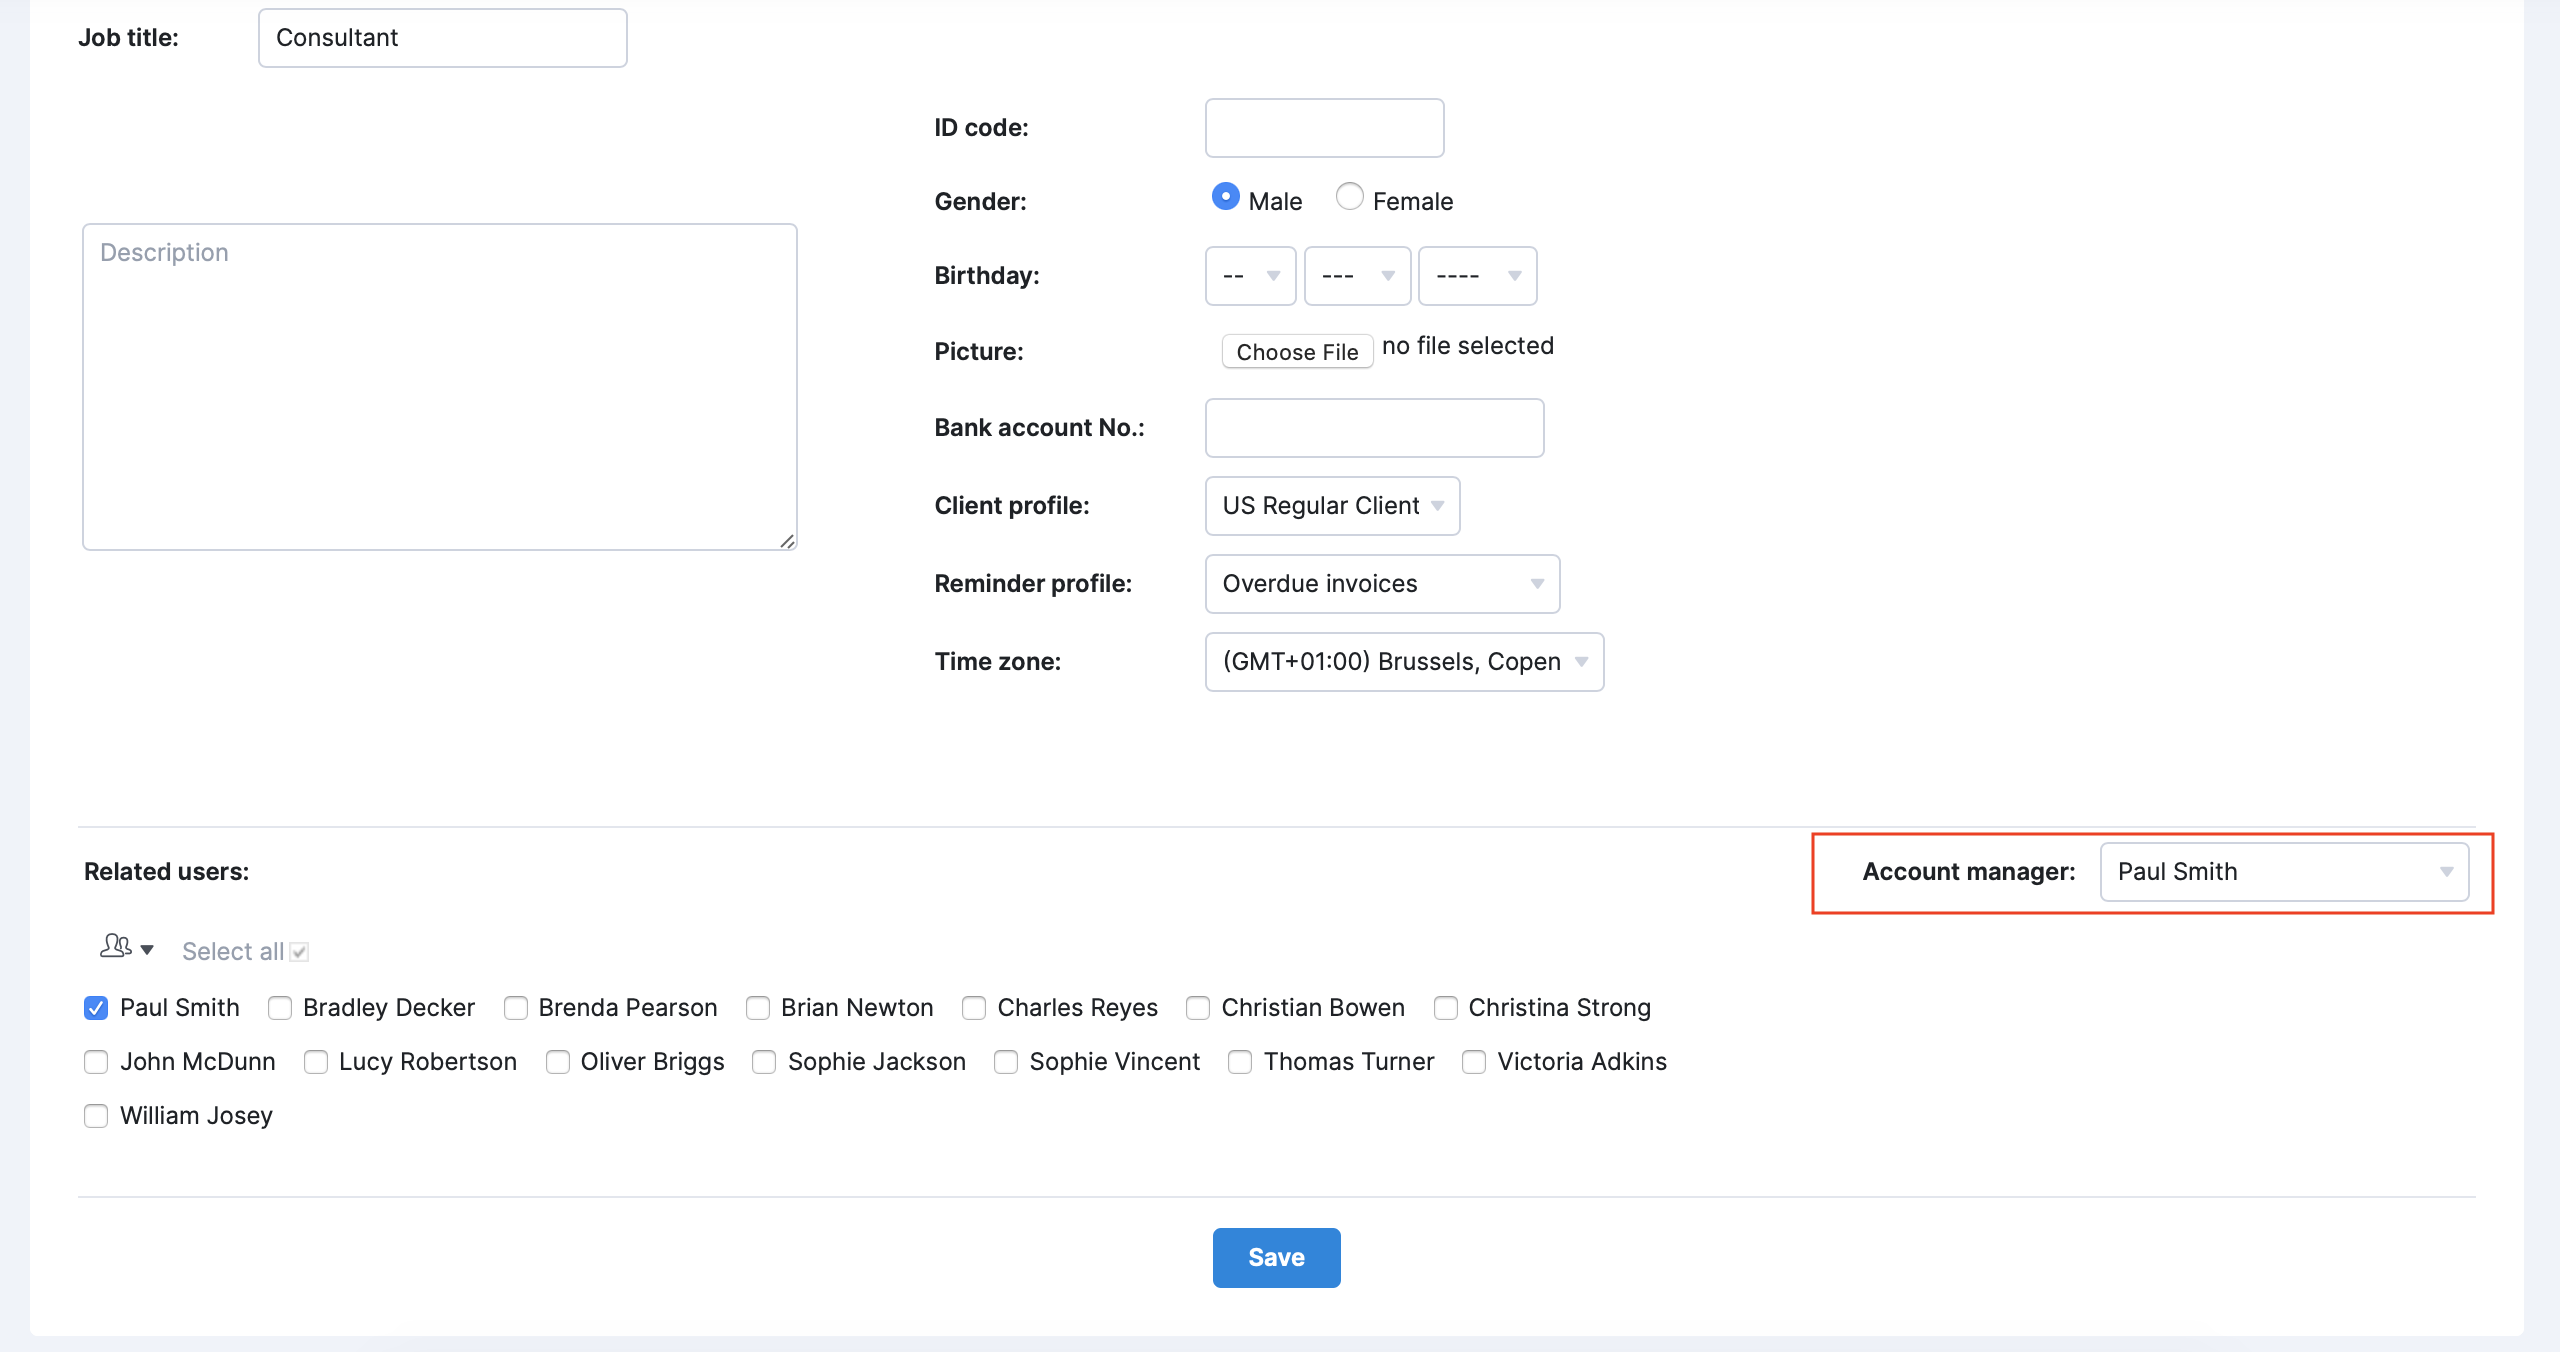Check the Christian Bowen checkbox
Viewport: 2560px width, 1352px height.
[1198, 1008]
